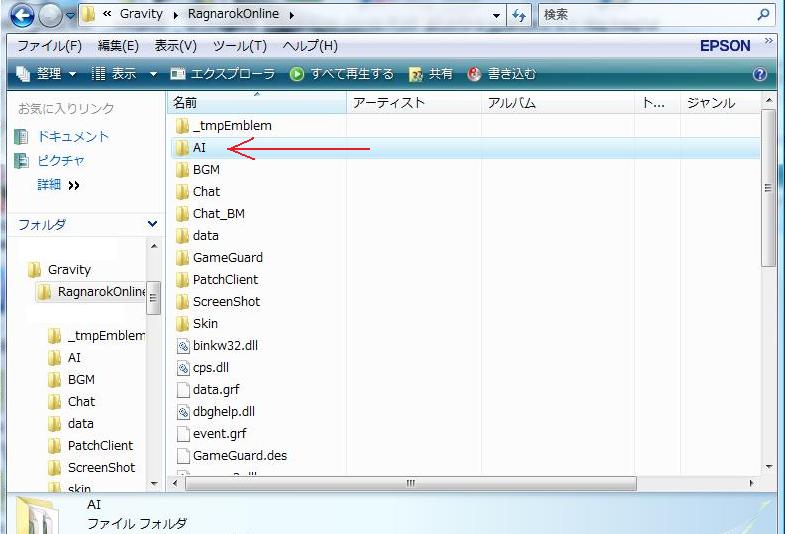Sort by the アーティスト column header
785x534 pixels.
point(414,103)
